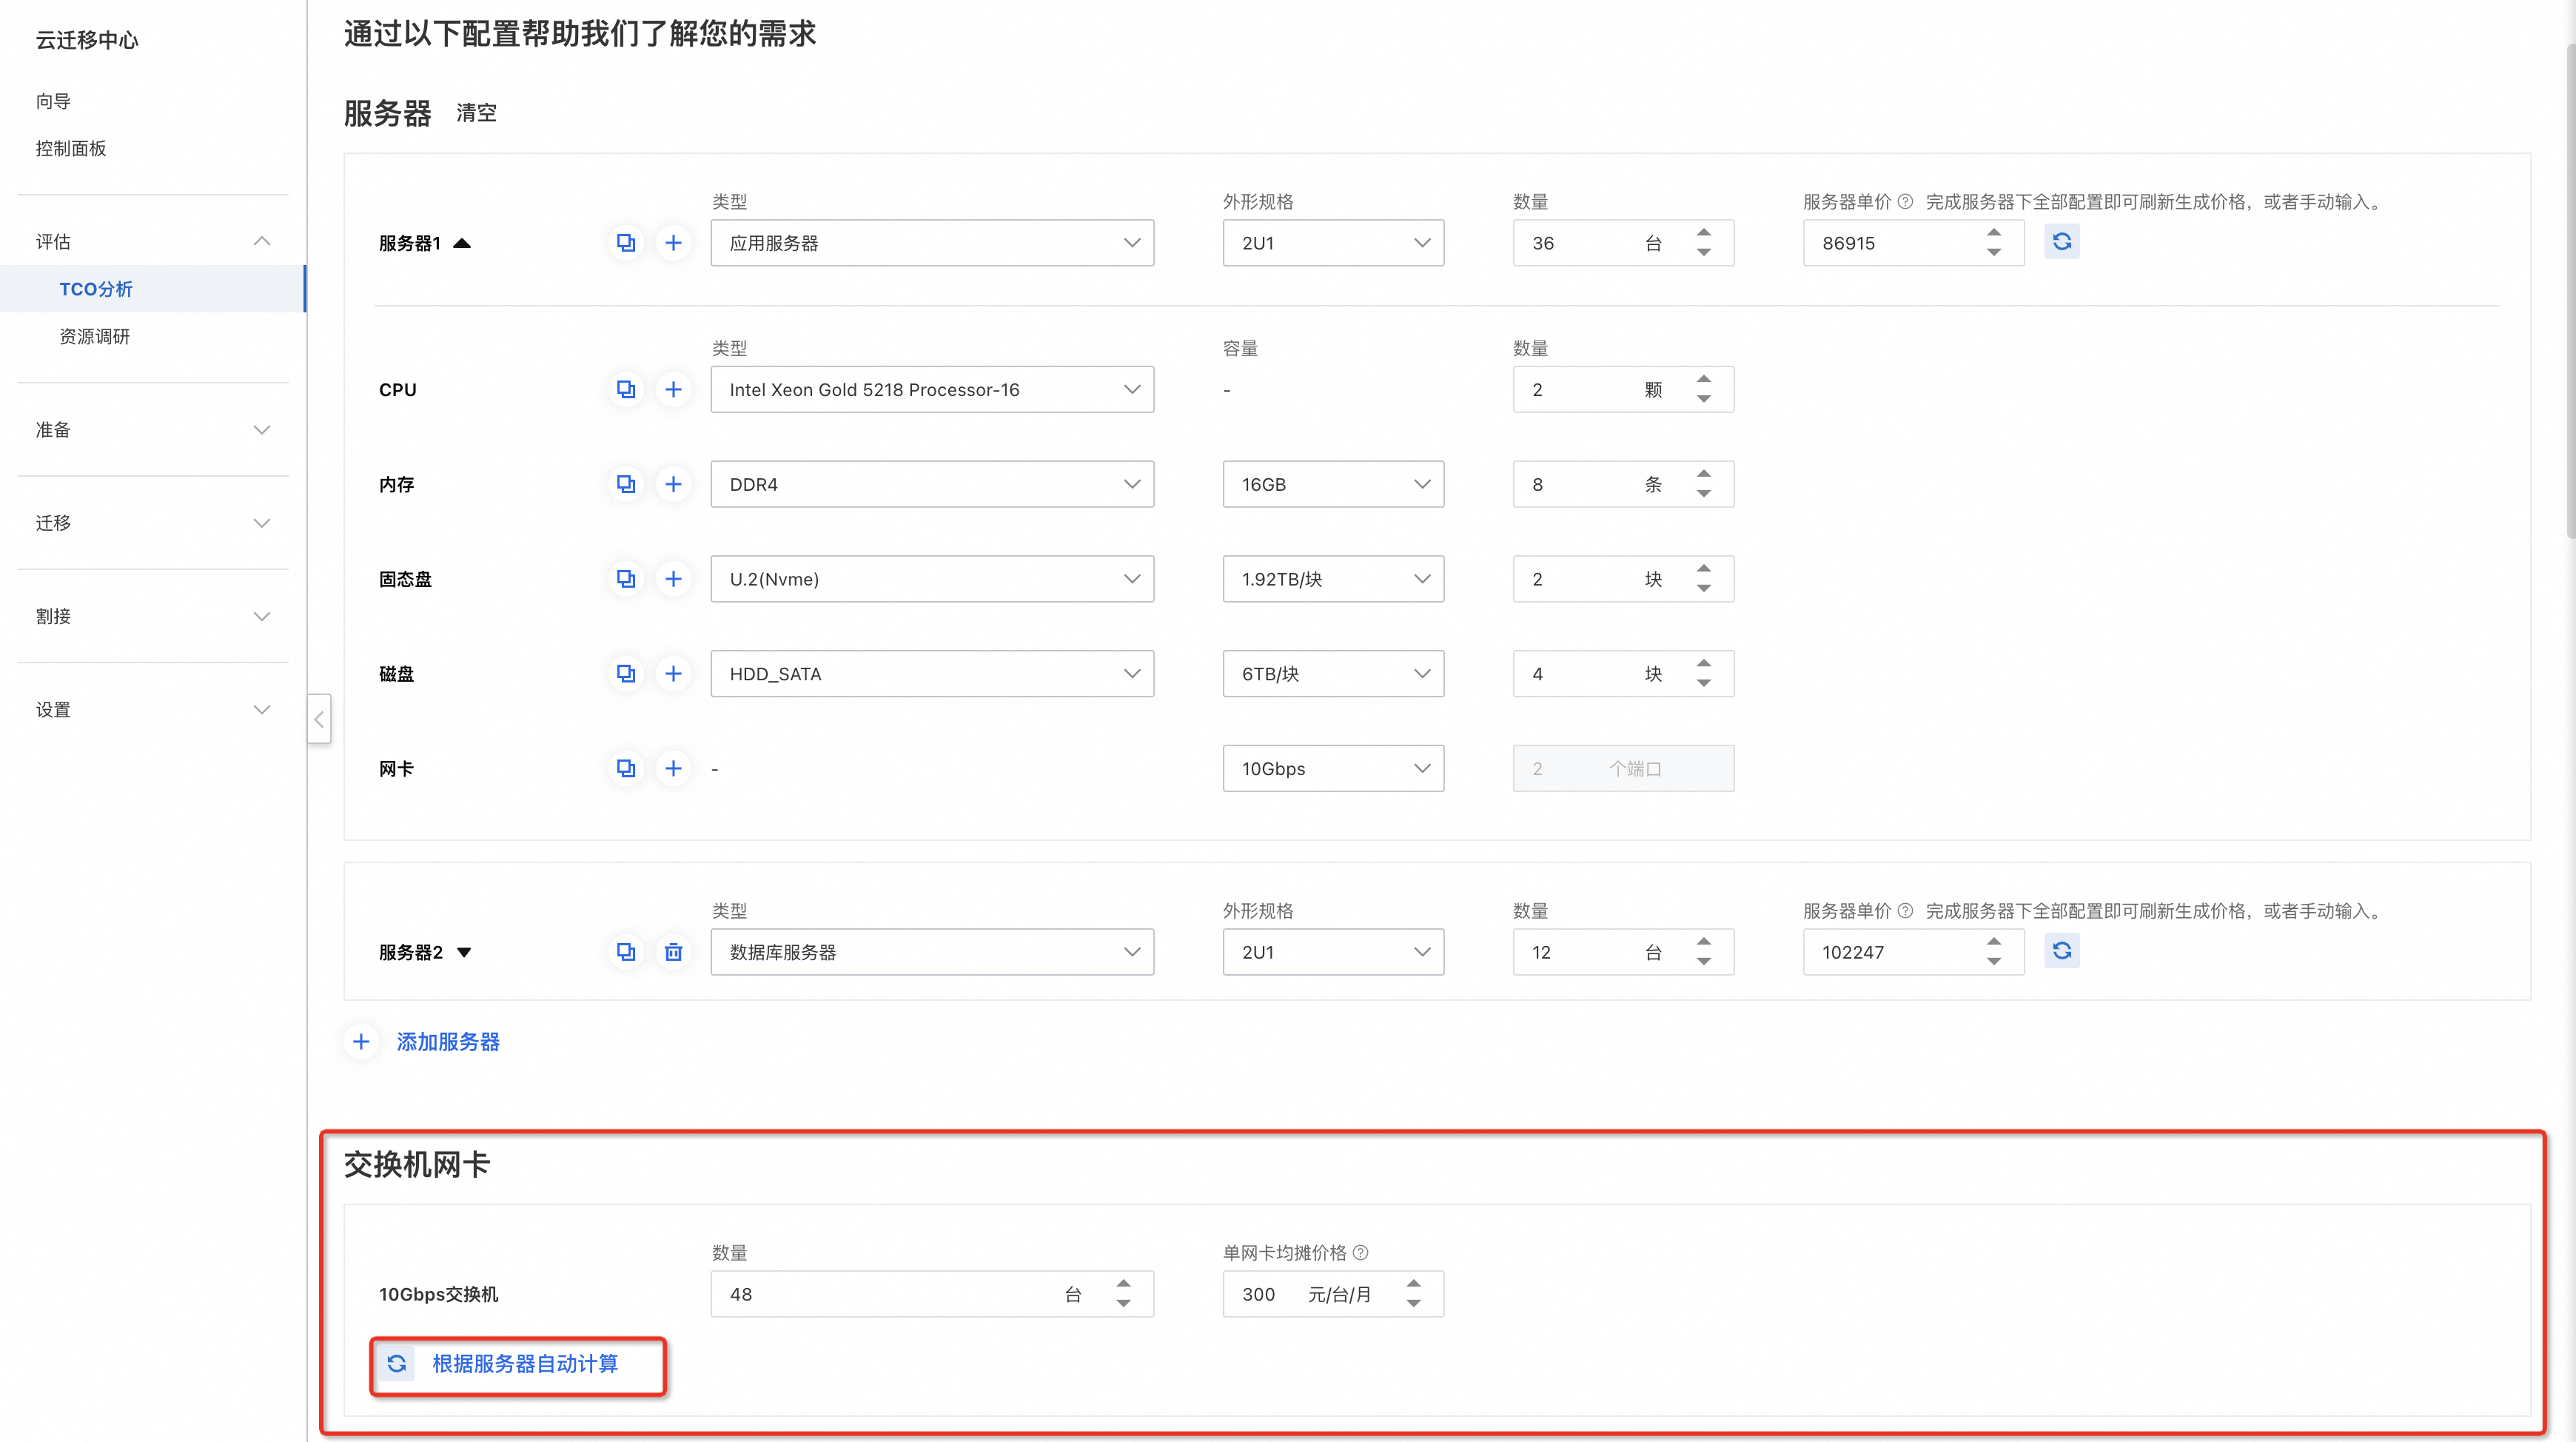Click help icon next to 单网卡均摊价格
This screenshot has height=1442, width=2576.
1360,1252
